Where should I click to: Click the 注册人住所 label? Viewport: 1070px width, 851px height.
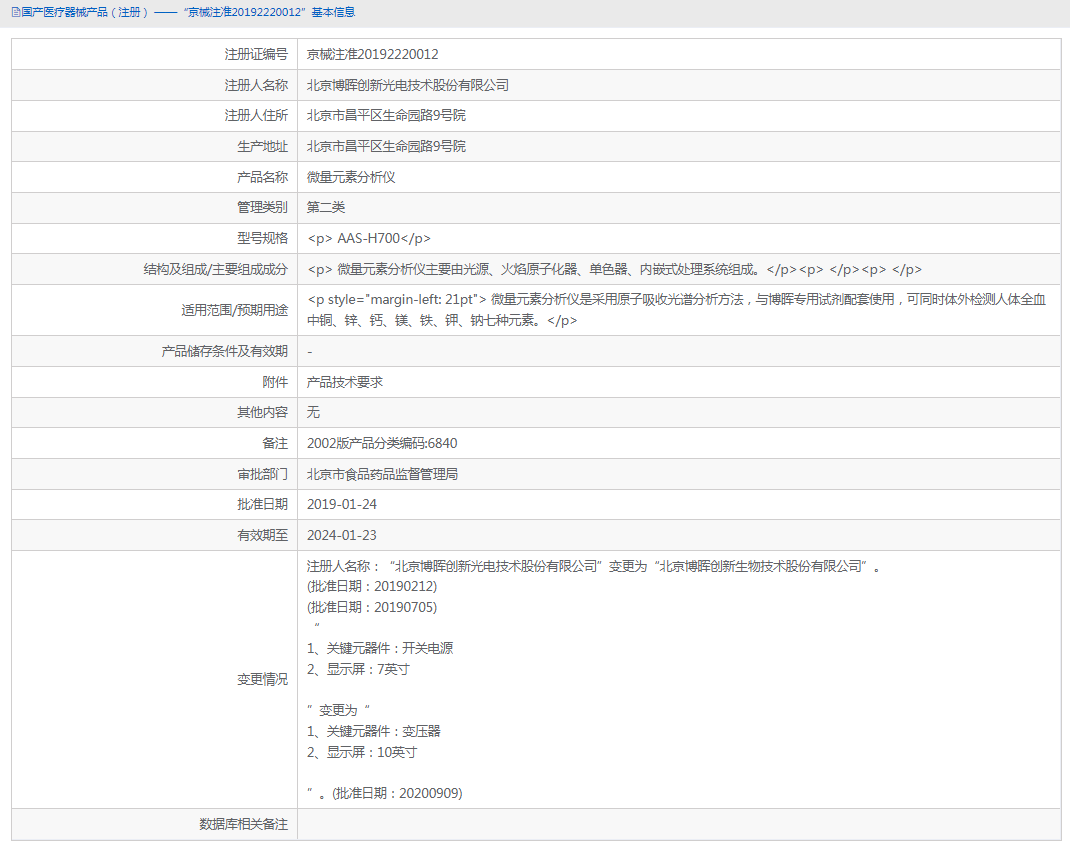click(x=256, y=115)
